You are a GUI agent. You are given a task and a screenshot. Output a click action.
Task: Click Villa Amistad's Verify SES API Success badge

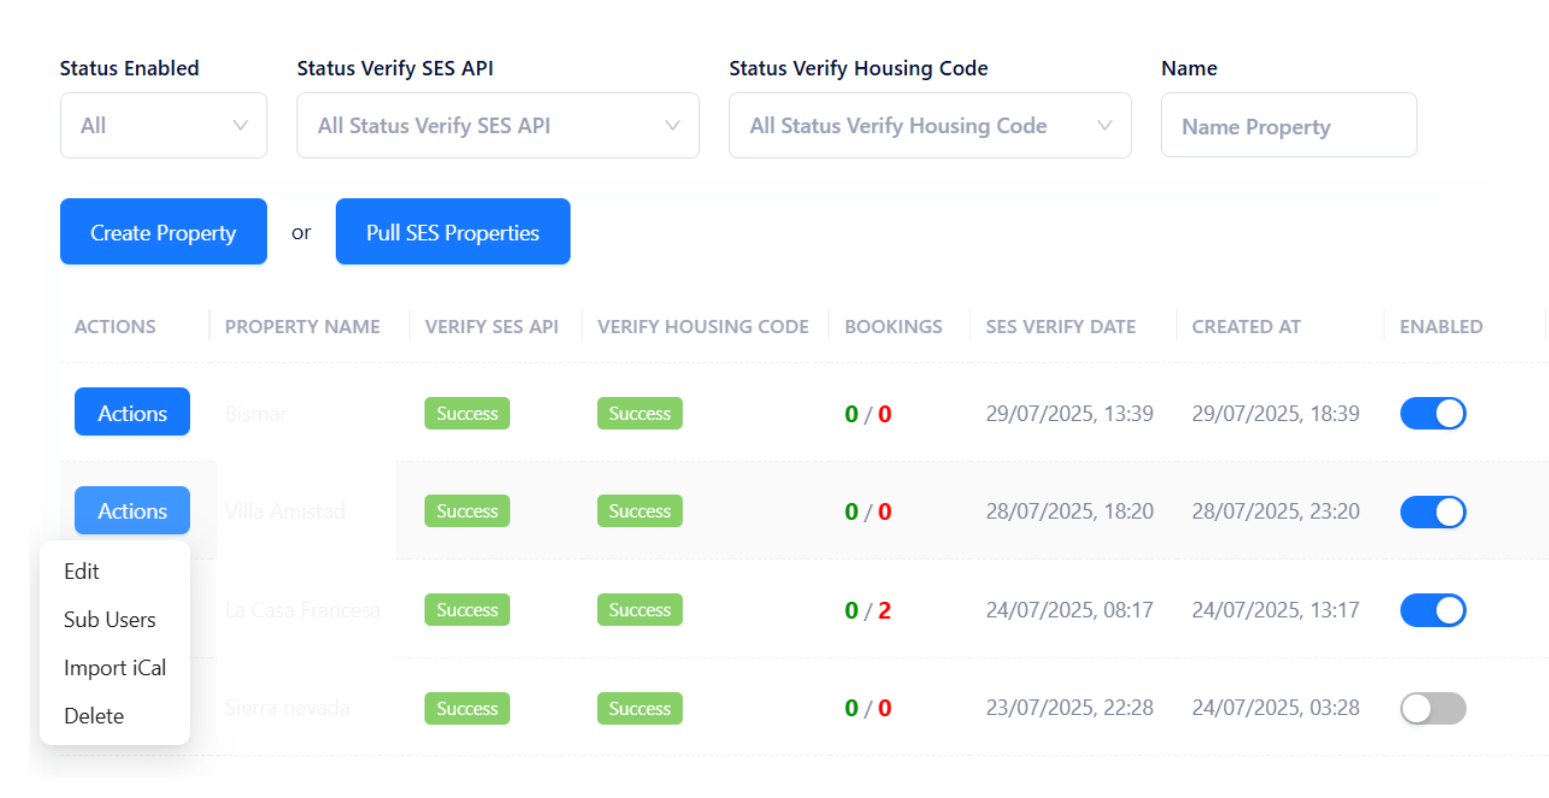[x=466, y=511]
